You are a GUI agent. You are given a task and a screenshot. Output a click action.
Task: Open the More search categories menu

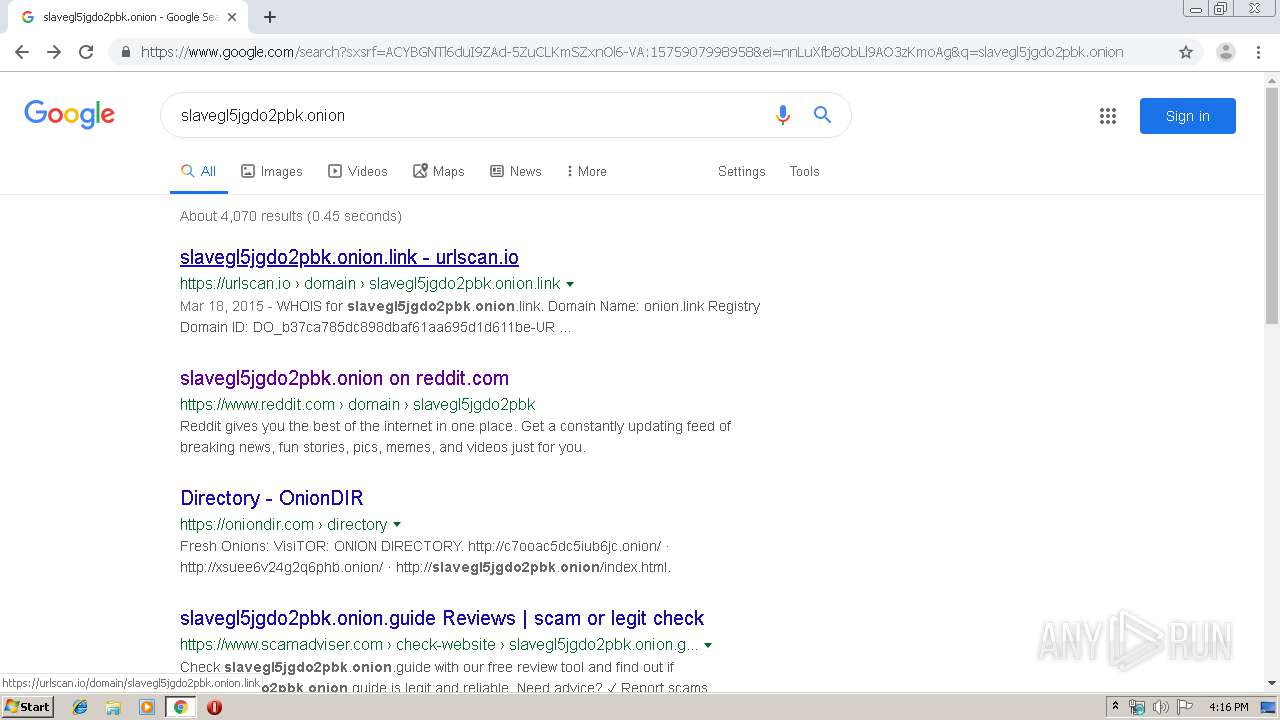click(x=587, y=171)
